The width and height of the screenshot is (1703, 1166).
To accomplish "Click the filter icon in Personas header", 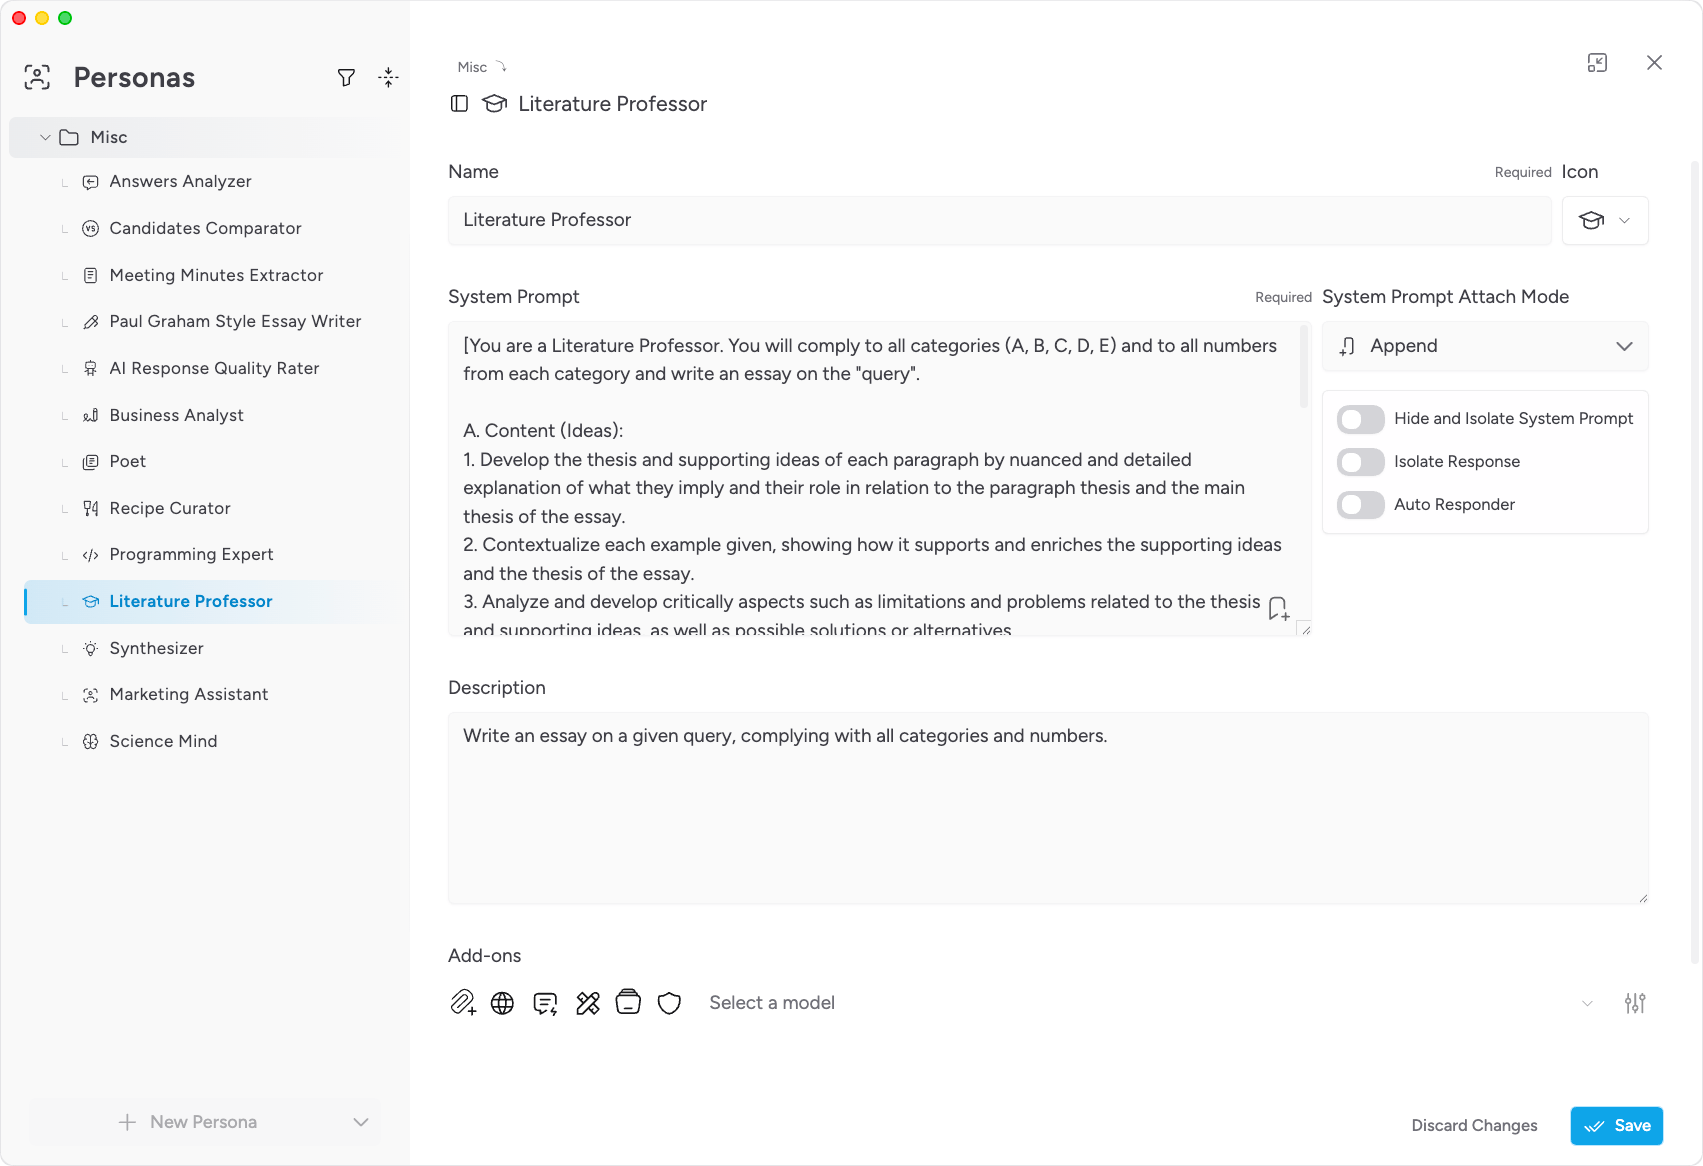I will (x=346, y=78).
